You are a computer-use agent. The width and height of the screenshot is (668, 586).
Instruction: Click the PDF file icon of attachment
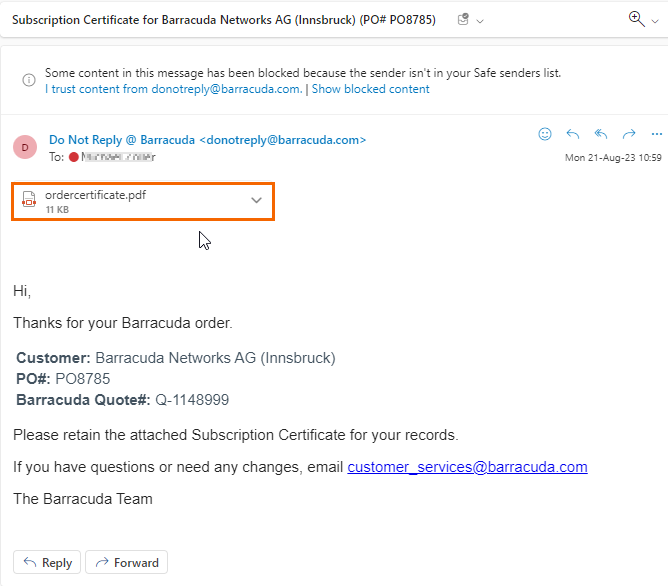click(x=29, y=200)
